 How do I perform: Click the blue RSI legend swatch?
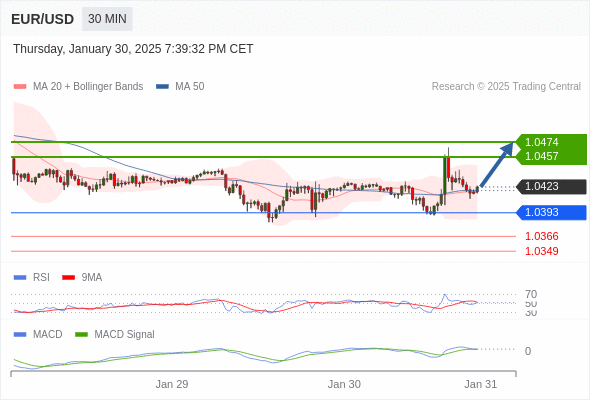click(x=20, y=278)
